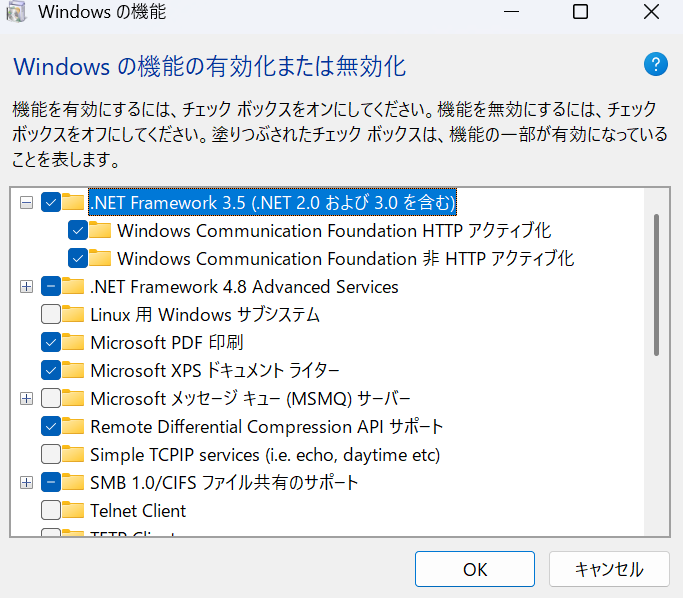The width and height of the screenshot is (683, 598).
Task: Click the blue help question mark icon
Action: pyautogui.click(x=655, y=65)
